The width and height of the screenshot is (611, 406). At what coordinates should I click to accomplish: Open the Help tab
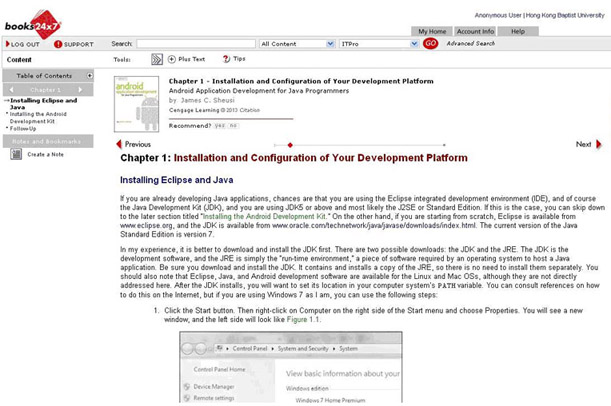pyautogui.click(x=518, y=31)
